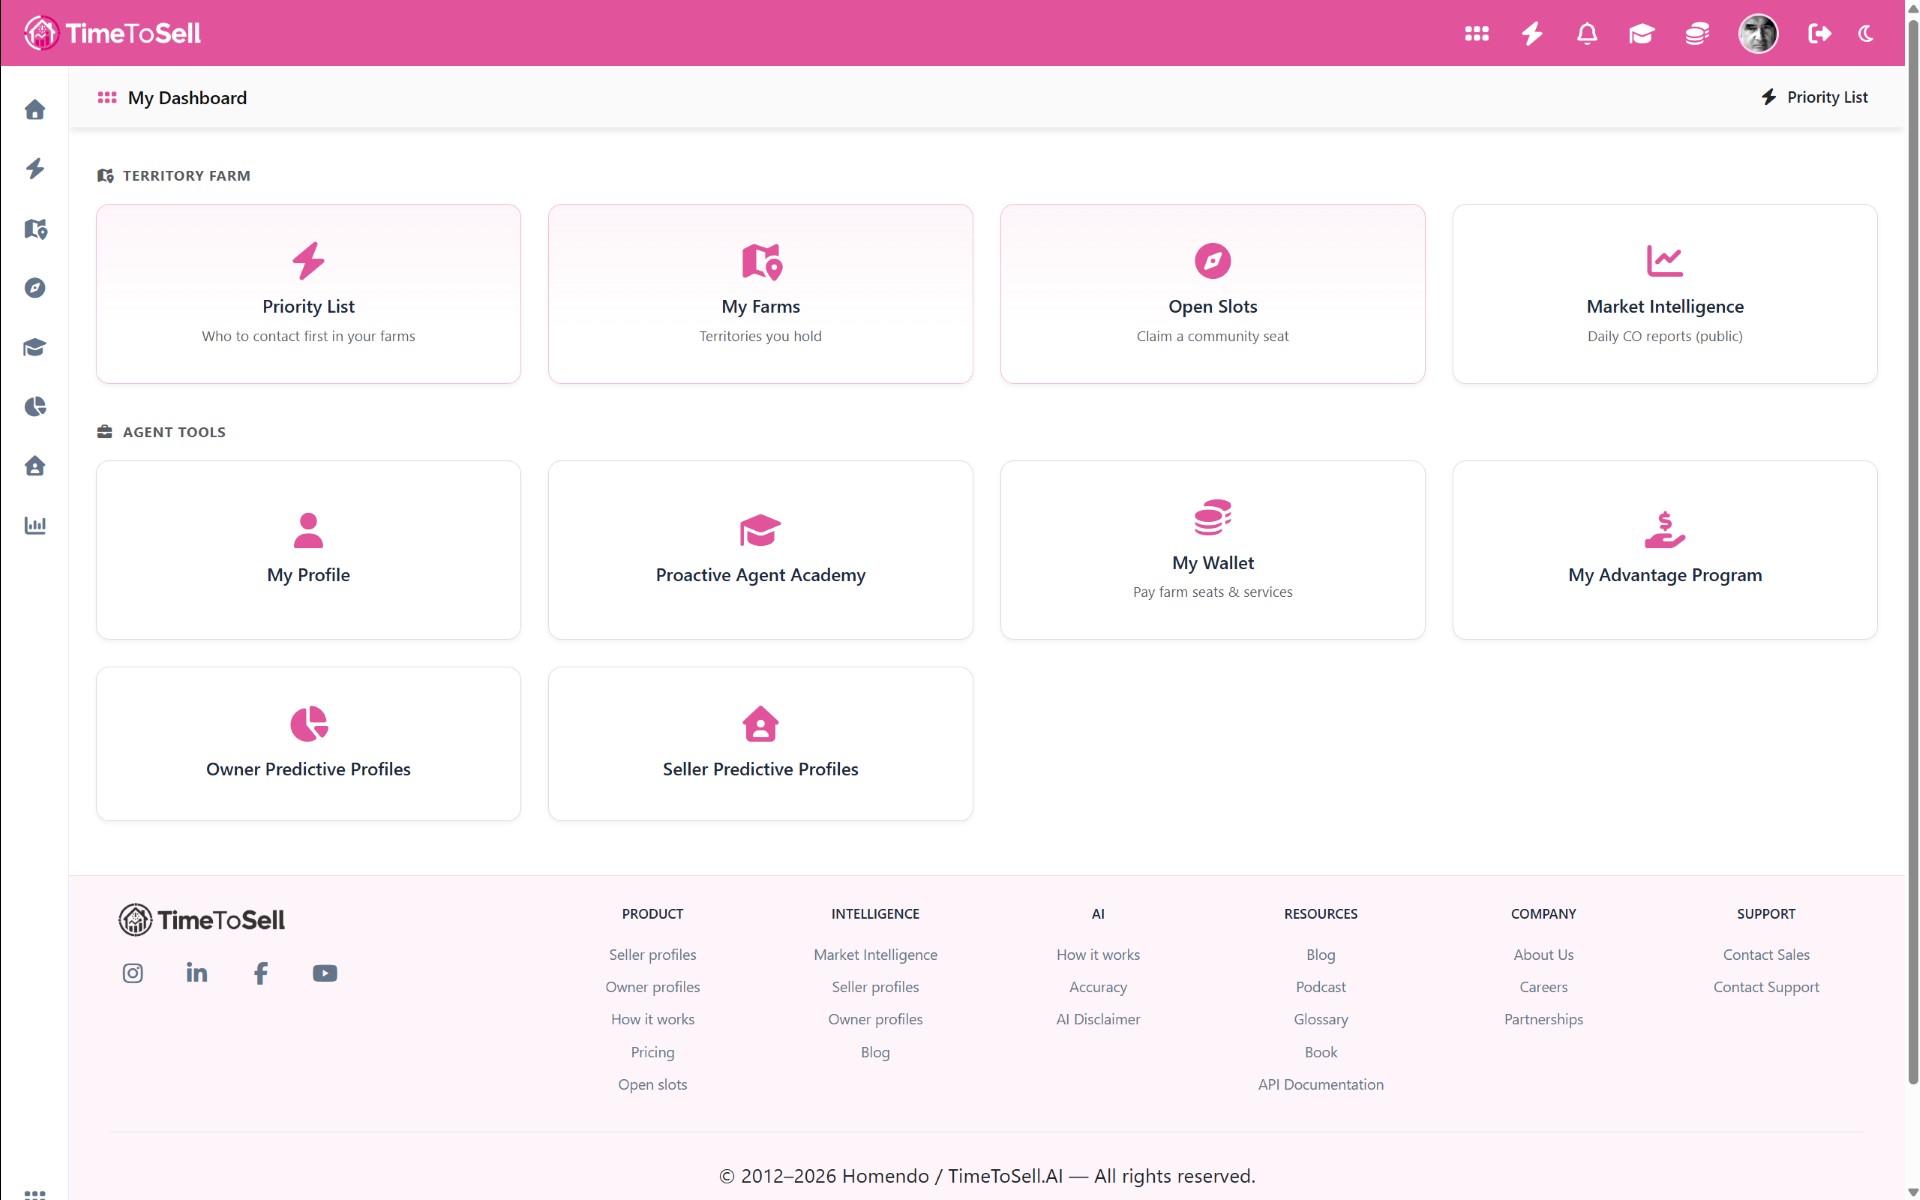Open the Glossary footer link
The image size is (1920, 1200).
(1320, 1019)
